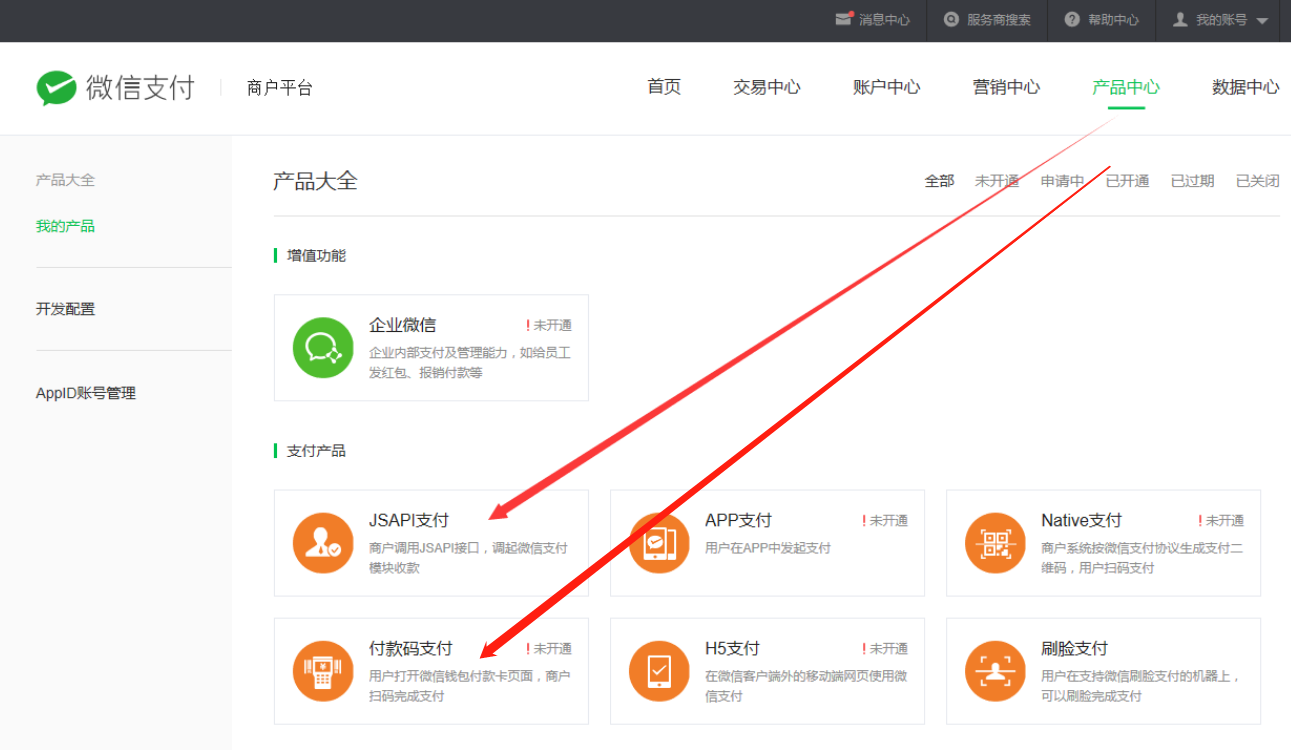
Task: Click the JSAPI支付 orange icon
Action: 323,543
